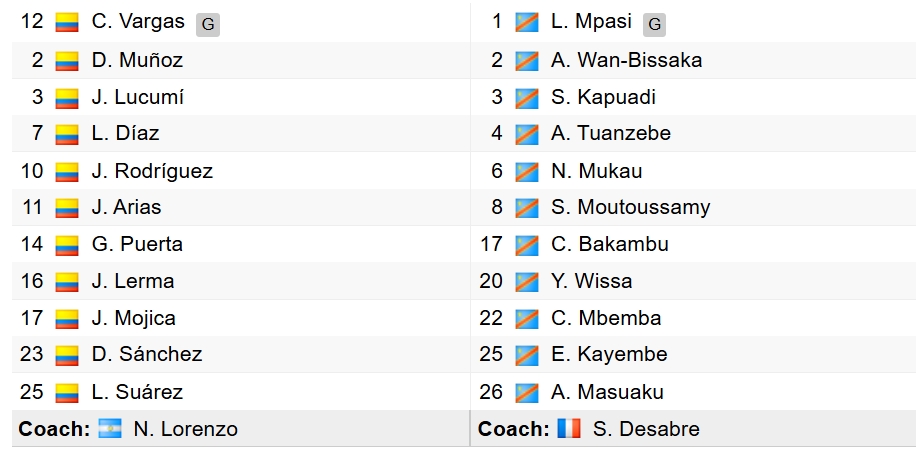Click the DR Congo flag beside L. Mpasi

[x=526, y=23]
